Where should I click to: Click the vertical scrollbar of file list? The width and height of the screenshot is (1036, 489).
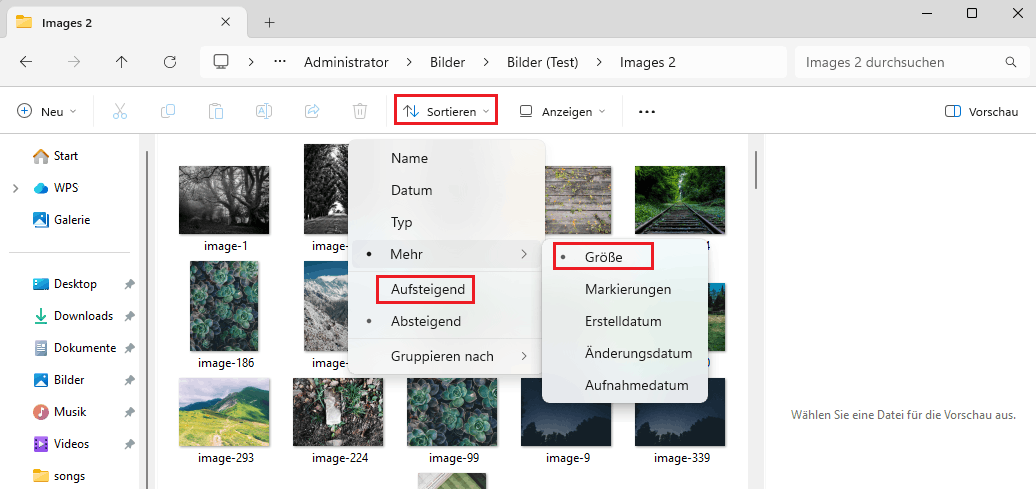[x=755, y=170]
